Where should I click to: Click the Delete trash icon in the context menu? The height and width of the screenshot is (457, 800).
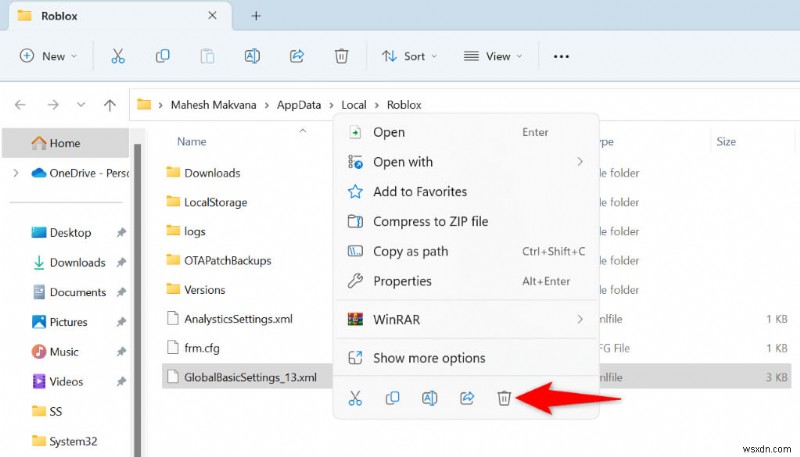point(504,398)
